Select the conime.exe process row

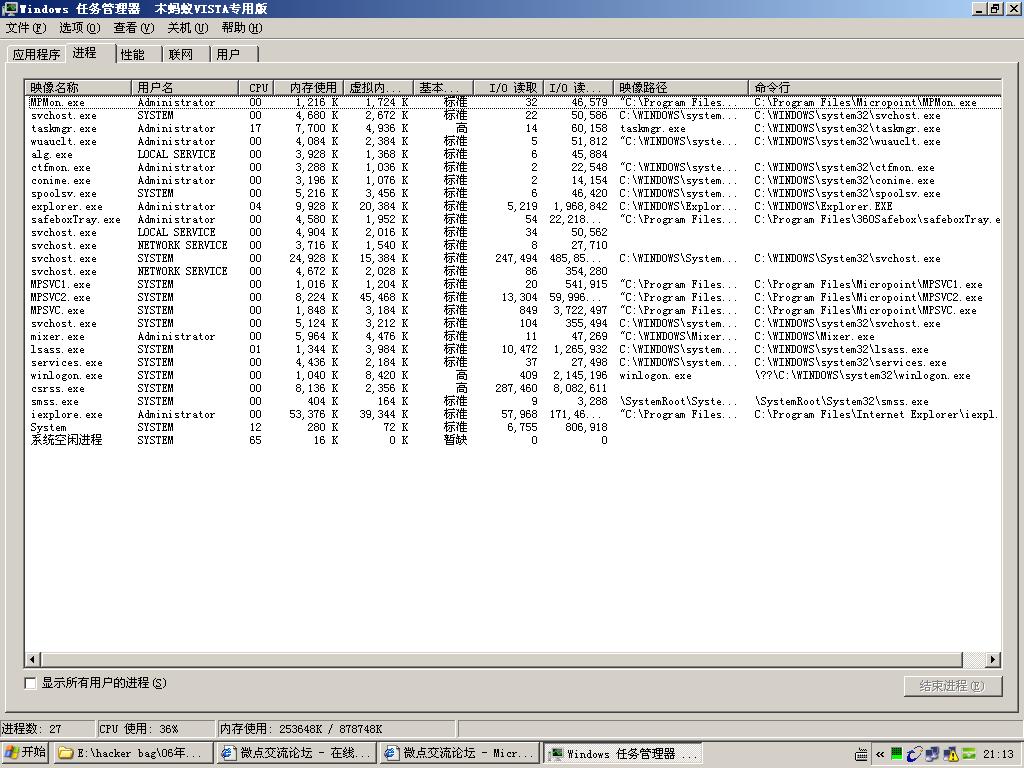pos(513,181)
